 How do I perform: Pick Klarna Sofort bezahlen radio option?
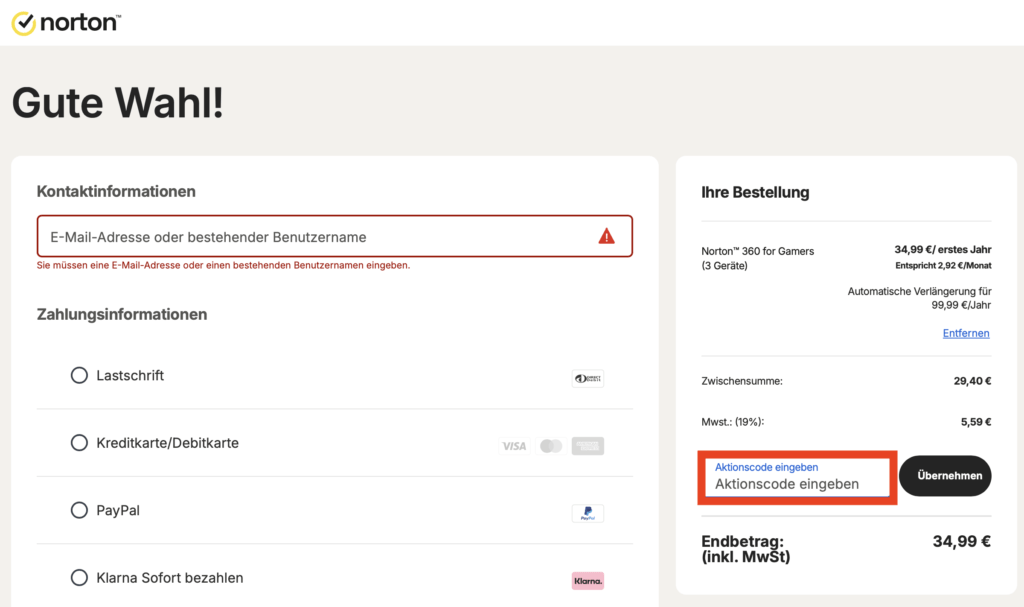[79, 578]
